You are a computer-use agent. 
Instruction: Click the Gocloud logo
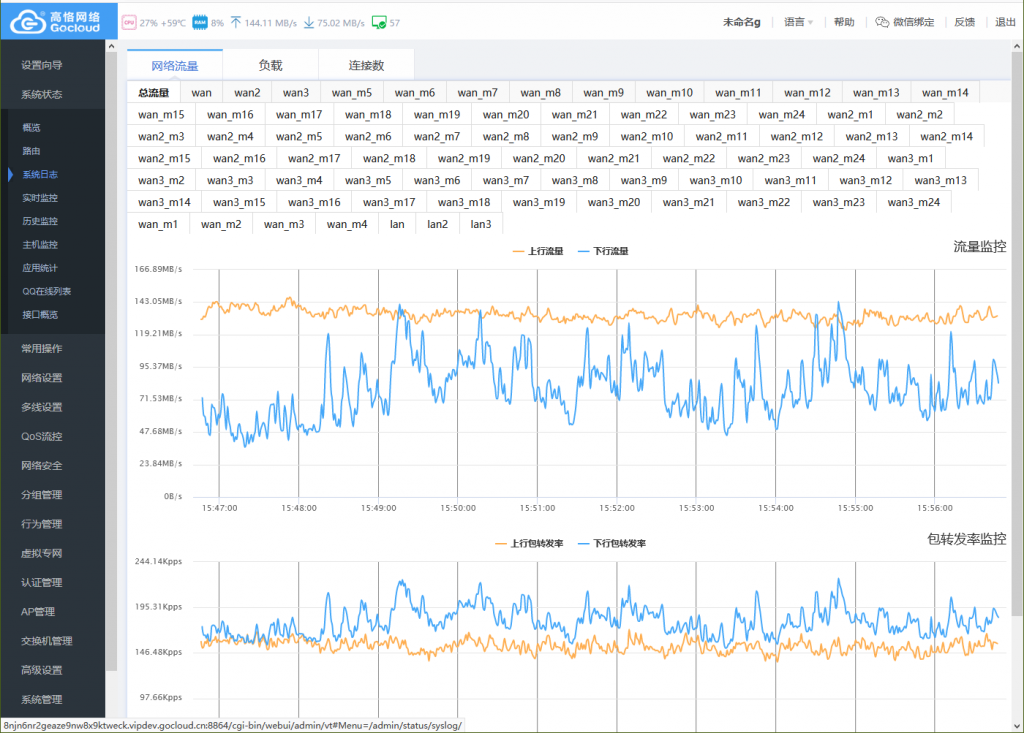[57, 21]
